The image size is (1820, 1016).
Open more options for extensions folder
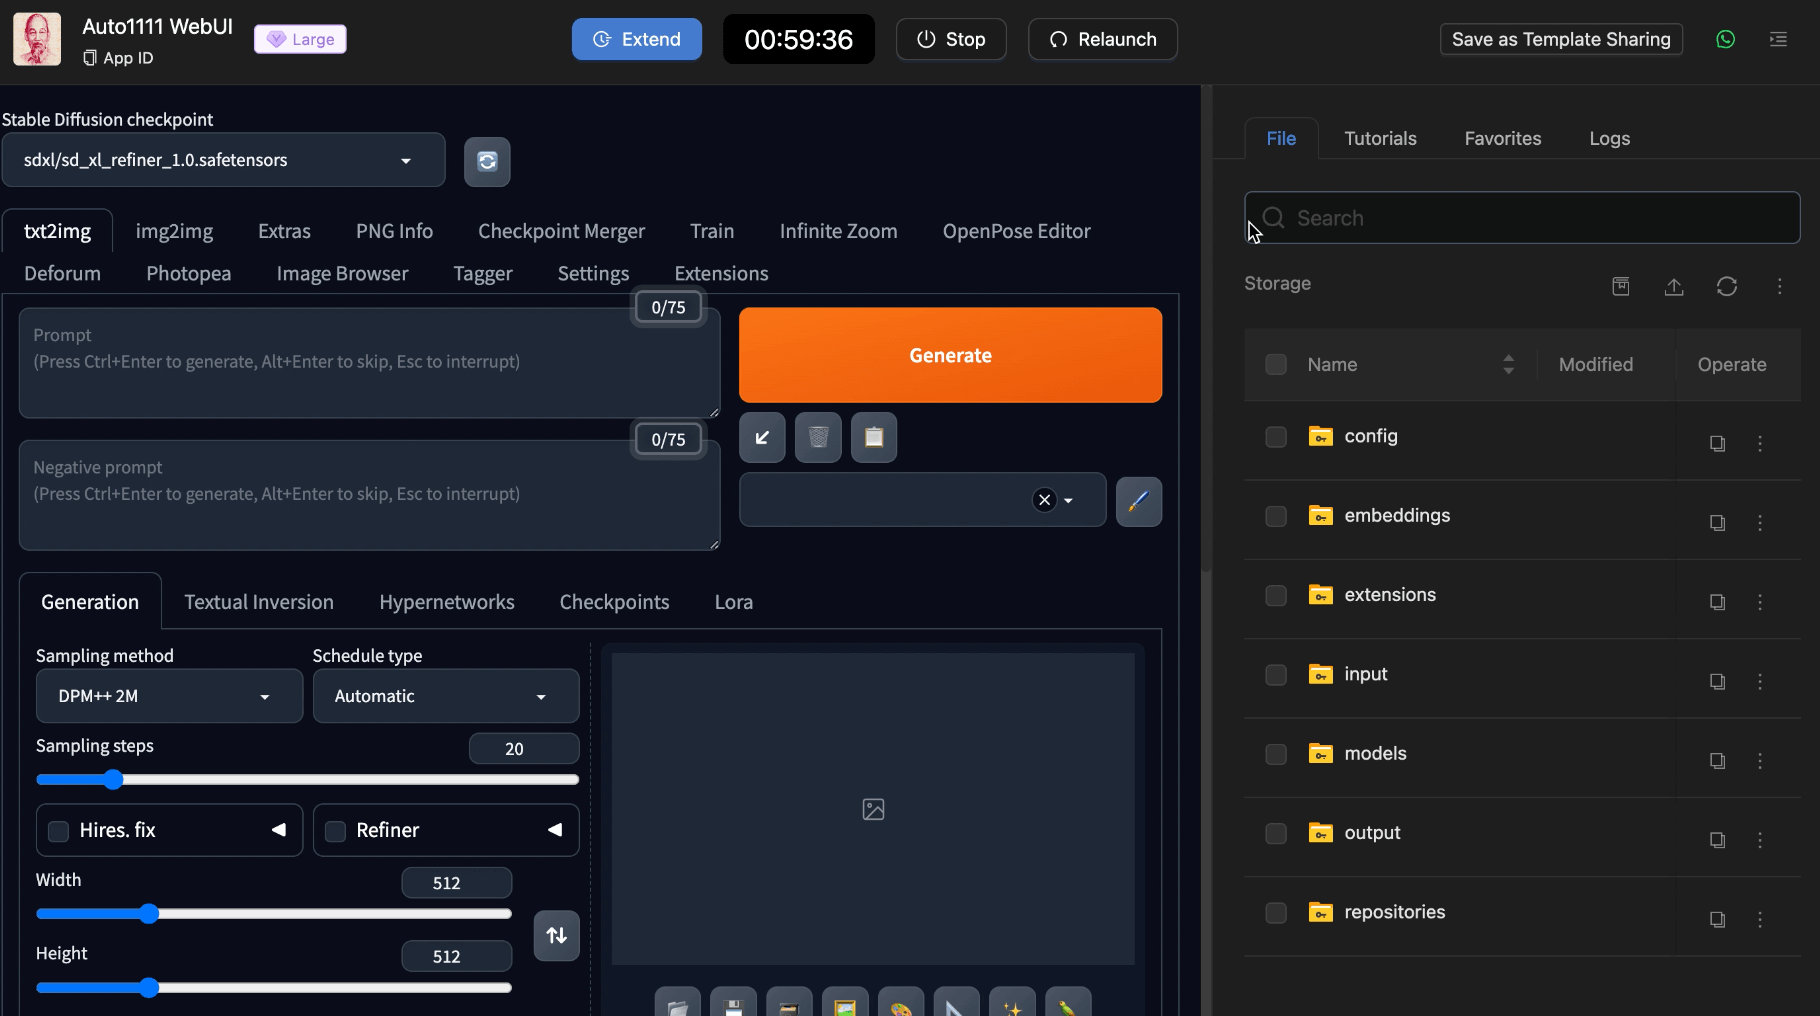1760,602
